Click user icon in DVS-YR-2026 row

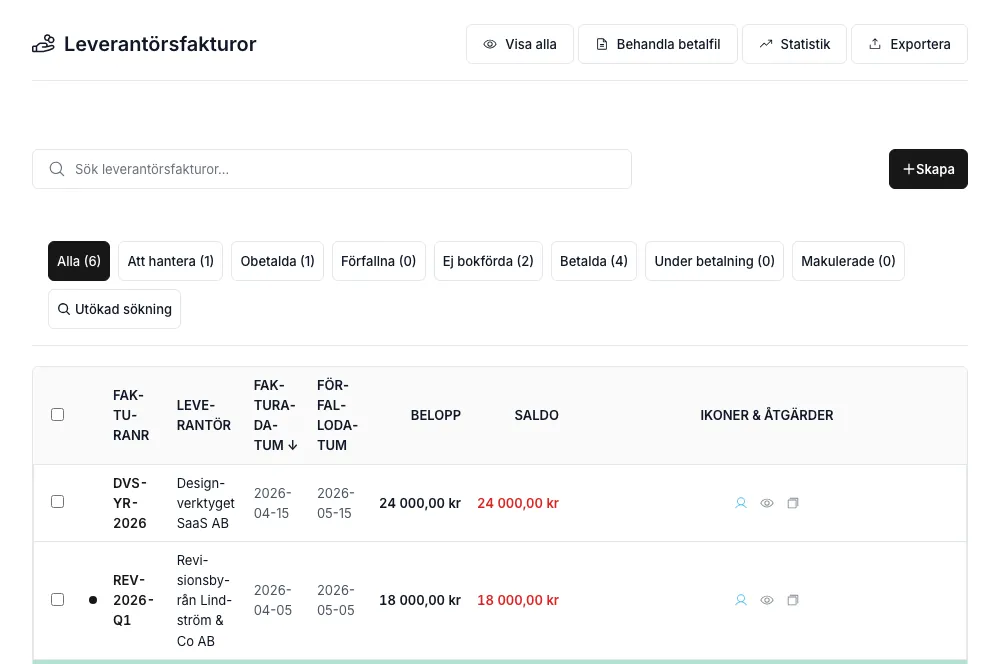[x=740, y=503]
